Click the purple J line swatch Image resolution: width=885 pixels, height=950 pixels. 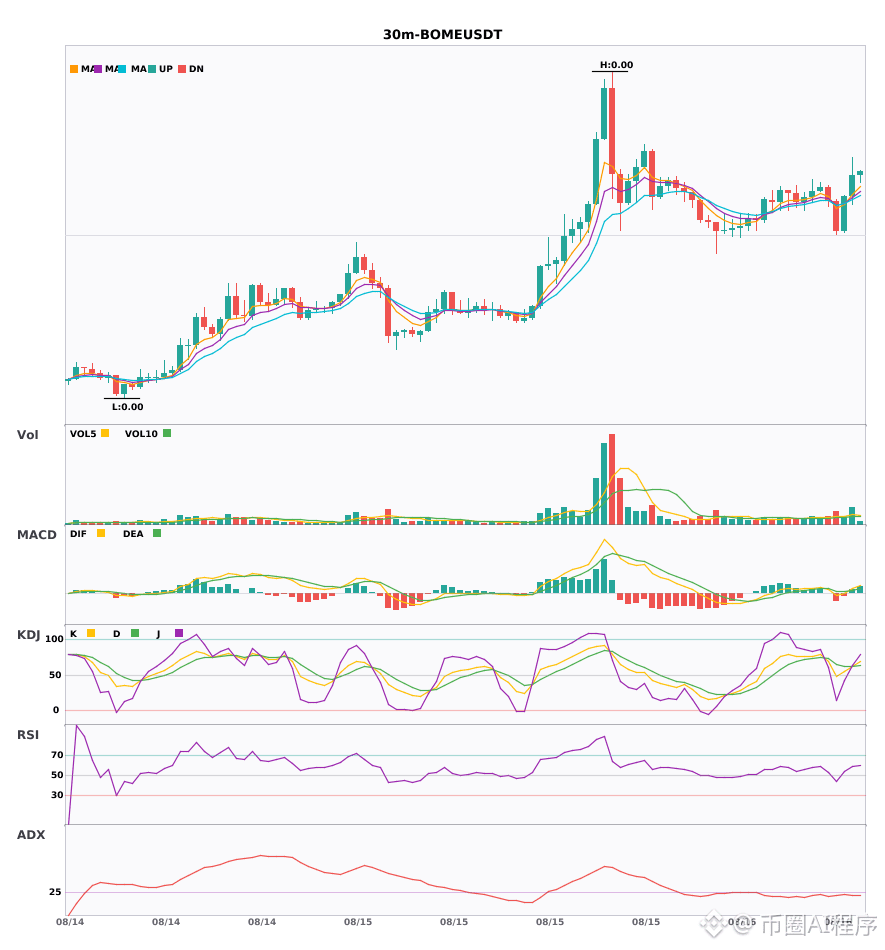[x=179, y=633]
